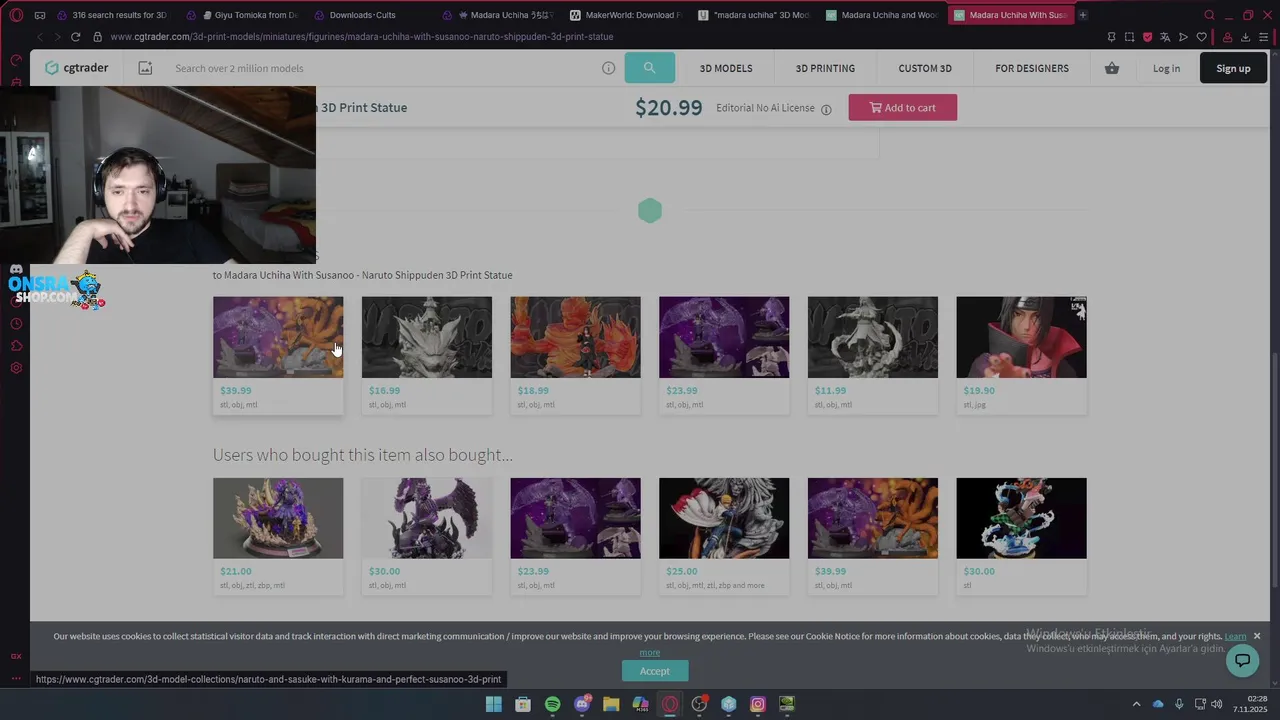Open the GX Control sidebar icon

tap(16, 656)
